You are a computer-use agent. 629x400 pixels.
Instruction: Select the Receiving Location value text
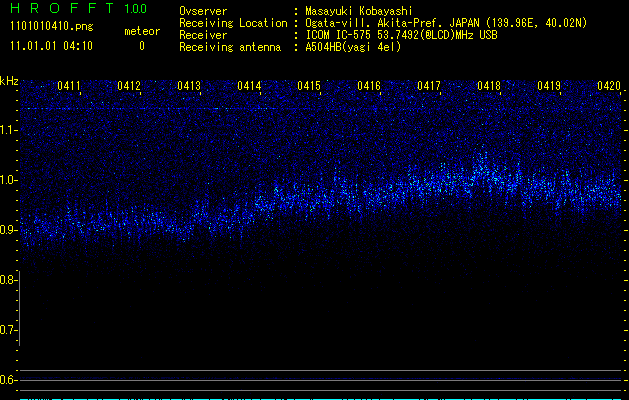(x=447, y=23)
